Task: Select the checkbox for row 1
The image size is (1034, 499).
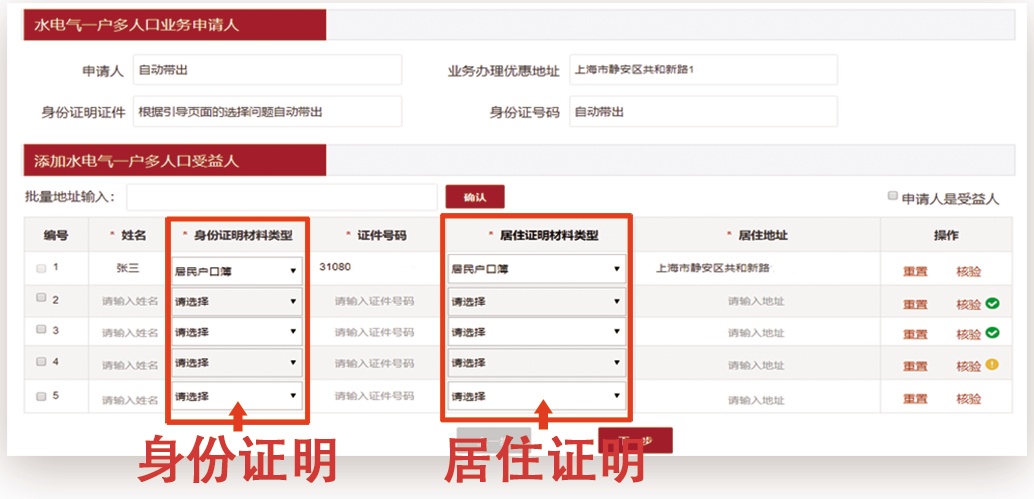Action: (x=41, y=268)
